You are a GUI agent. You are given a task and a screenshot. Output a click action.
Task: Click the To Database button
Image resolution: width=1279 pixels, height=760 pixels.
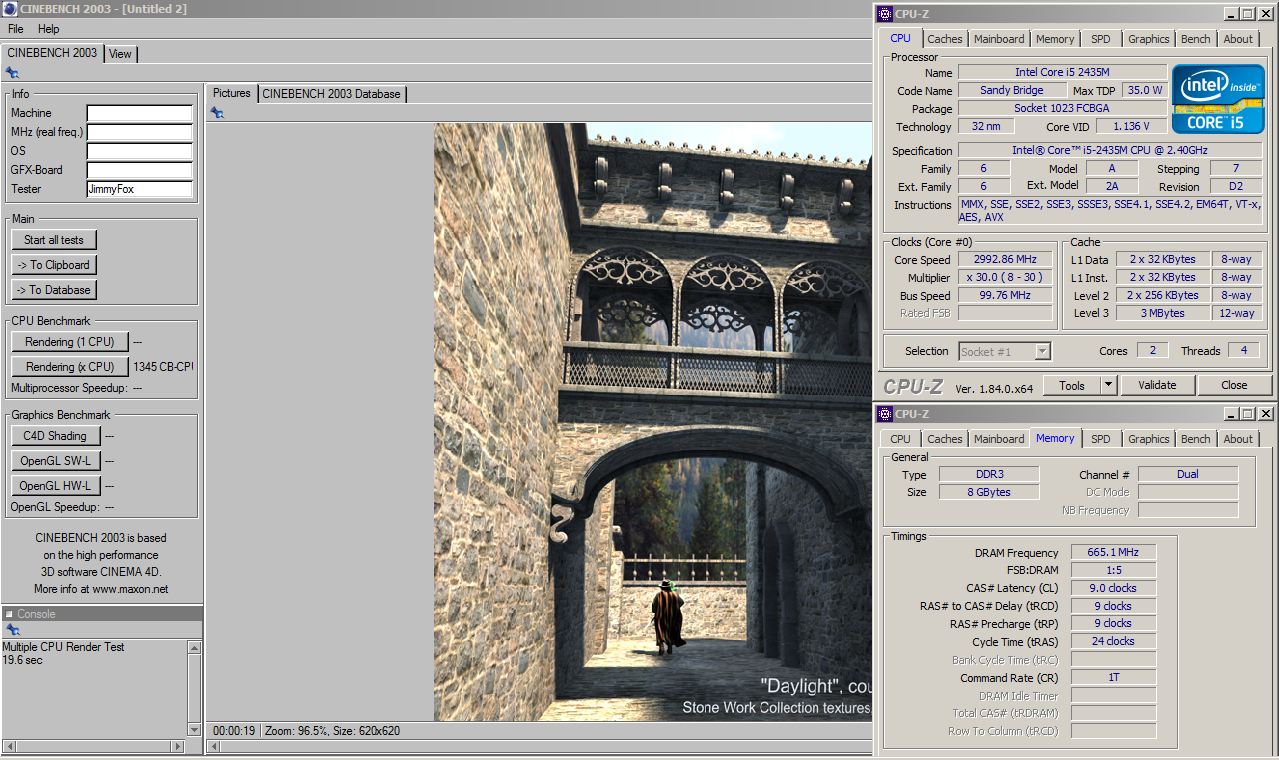(54, 290)
